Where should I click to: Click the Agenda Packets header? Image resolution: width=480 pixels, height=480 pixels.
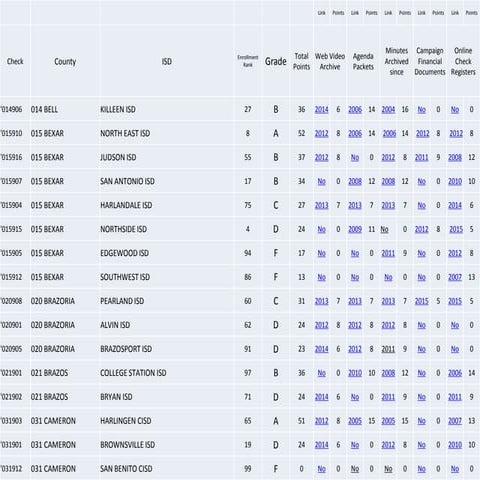coord(363,62)
